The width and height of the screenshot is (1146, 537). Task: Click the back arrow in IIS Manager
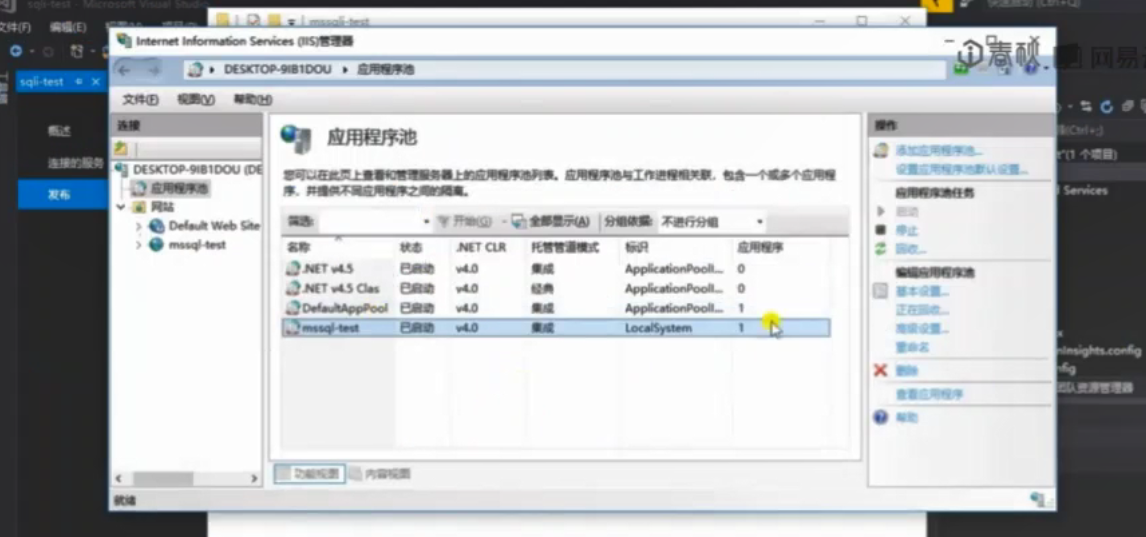[x=125, y=70]
